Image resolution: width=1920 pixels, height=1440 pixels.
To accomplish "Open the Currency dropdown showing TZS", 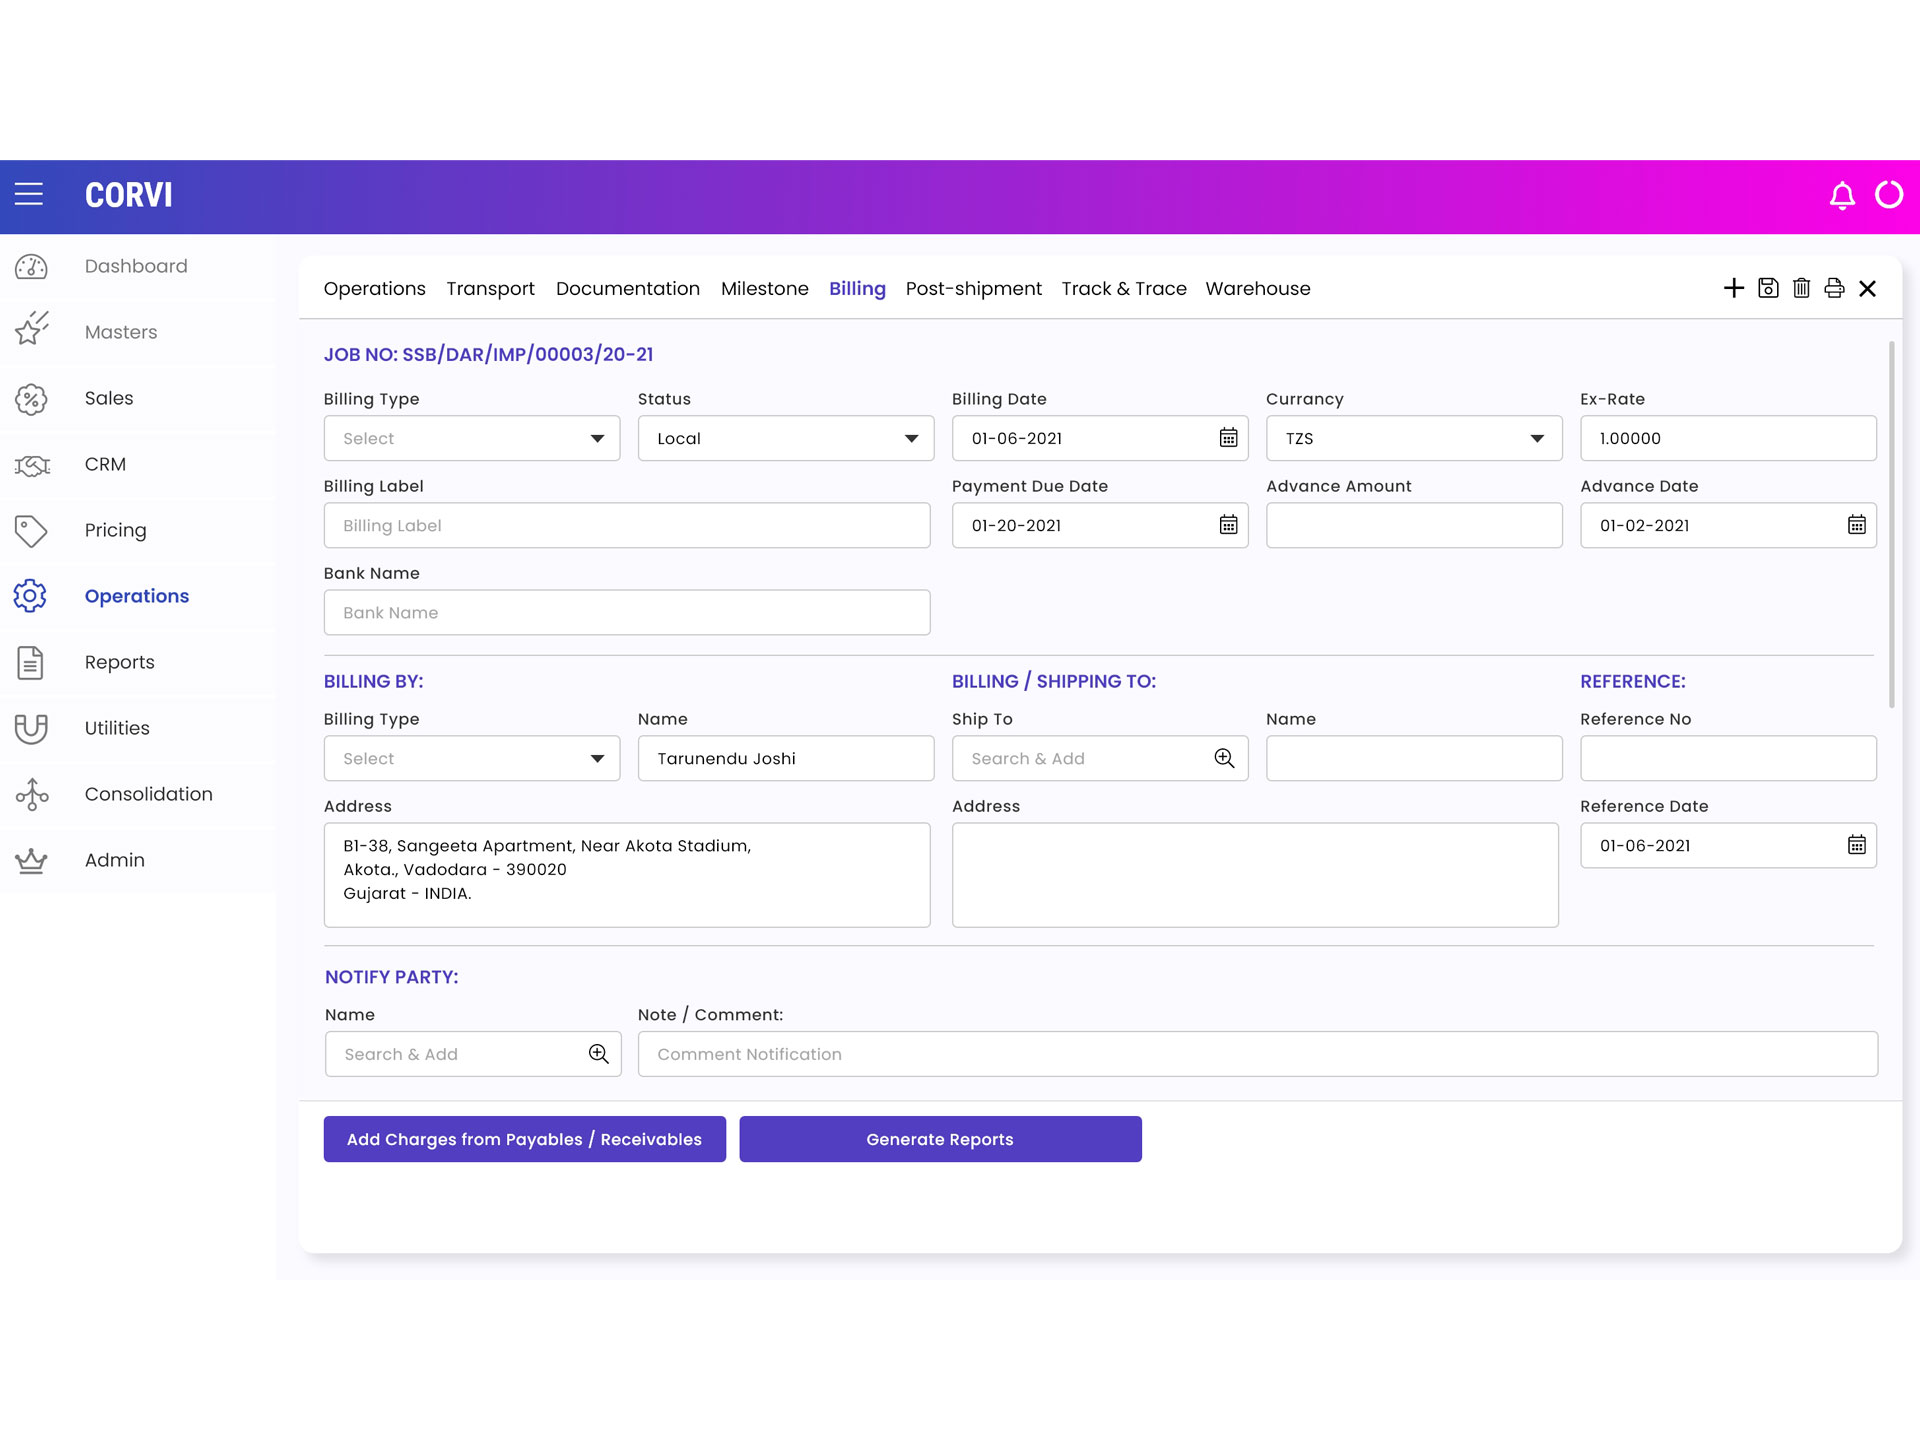I will (1414, 438).
